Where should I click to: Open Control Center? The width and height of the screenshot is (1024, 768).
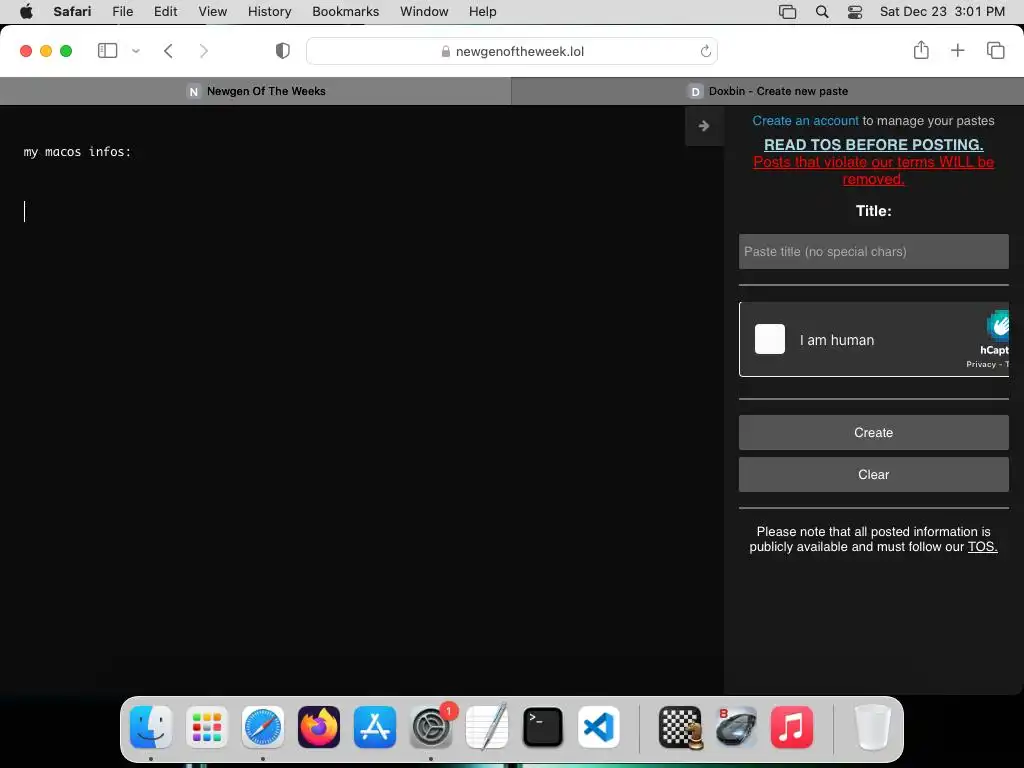855,12
